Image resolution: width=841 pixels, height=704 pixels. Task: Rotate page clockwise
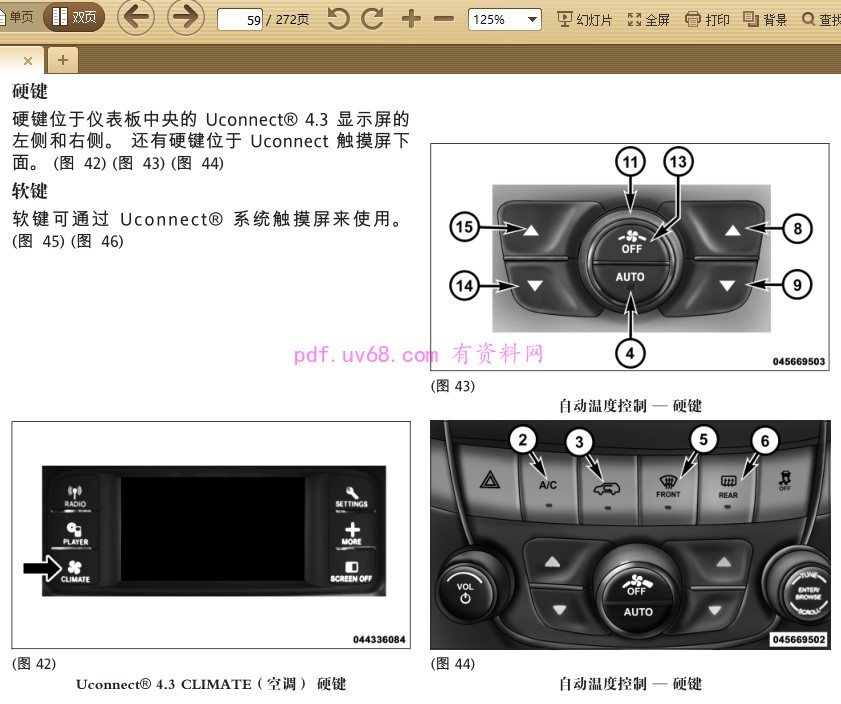[x=373, y=19]
